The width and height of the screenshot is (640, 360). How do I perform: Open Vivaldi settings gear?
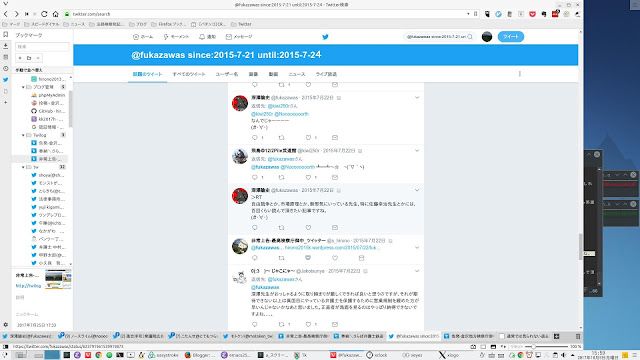pos(6,325)
